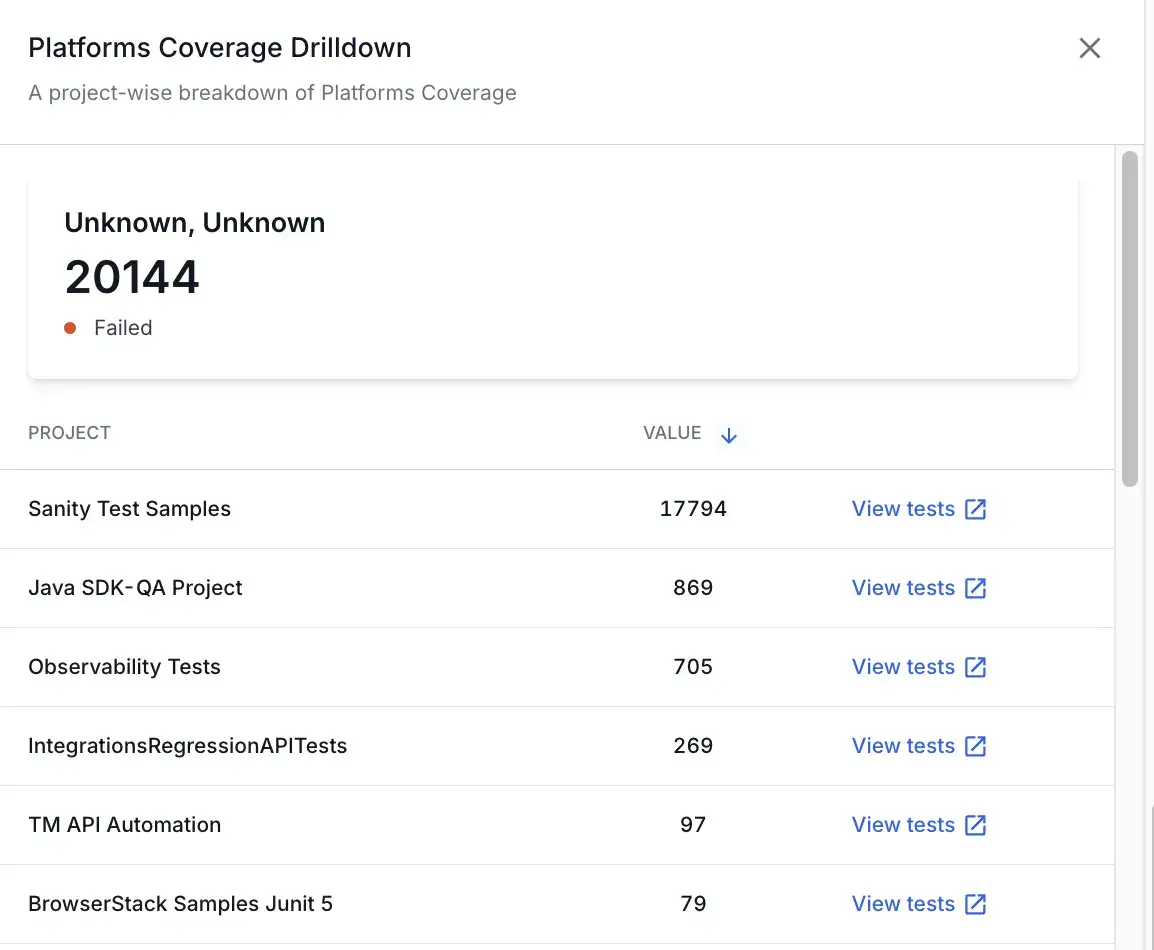Click external-link icon for BrowserStack Samples Junit 5
The height and width of the screenshot is (950, 1154).
pos(975,904)
